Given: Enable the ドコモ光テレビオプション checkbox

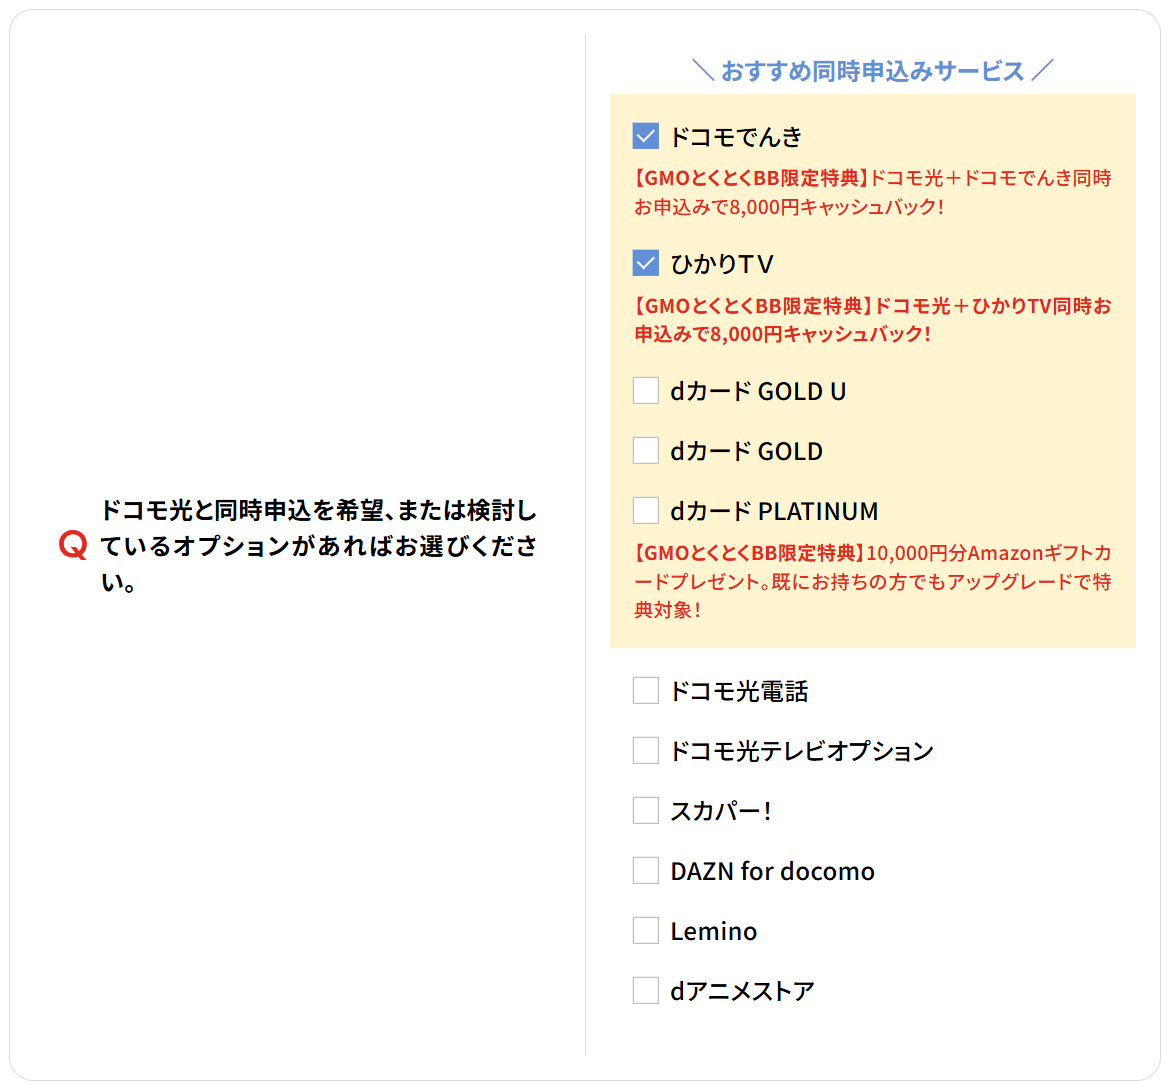Looking at the screenshot, I should point(645,750).
